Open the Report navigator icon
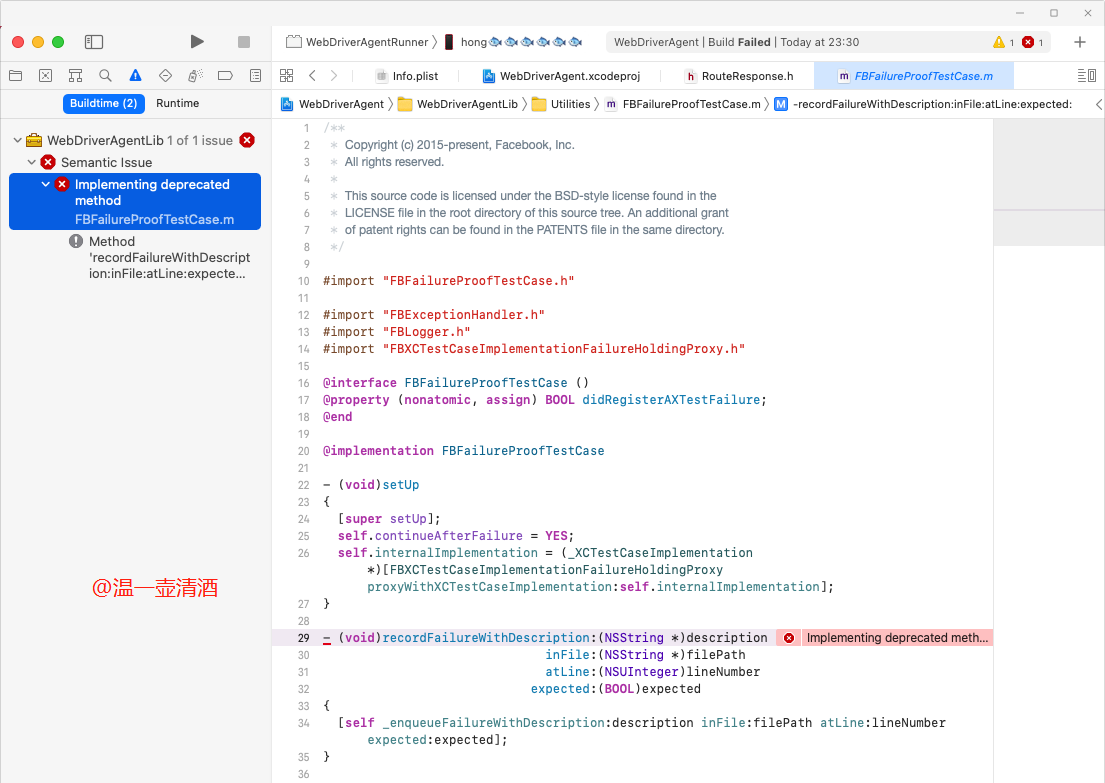 coord(255,75)
